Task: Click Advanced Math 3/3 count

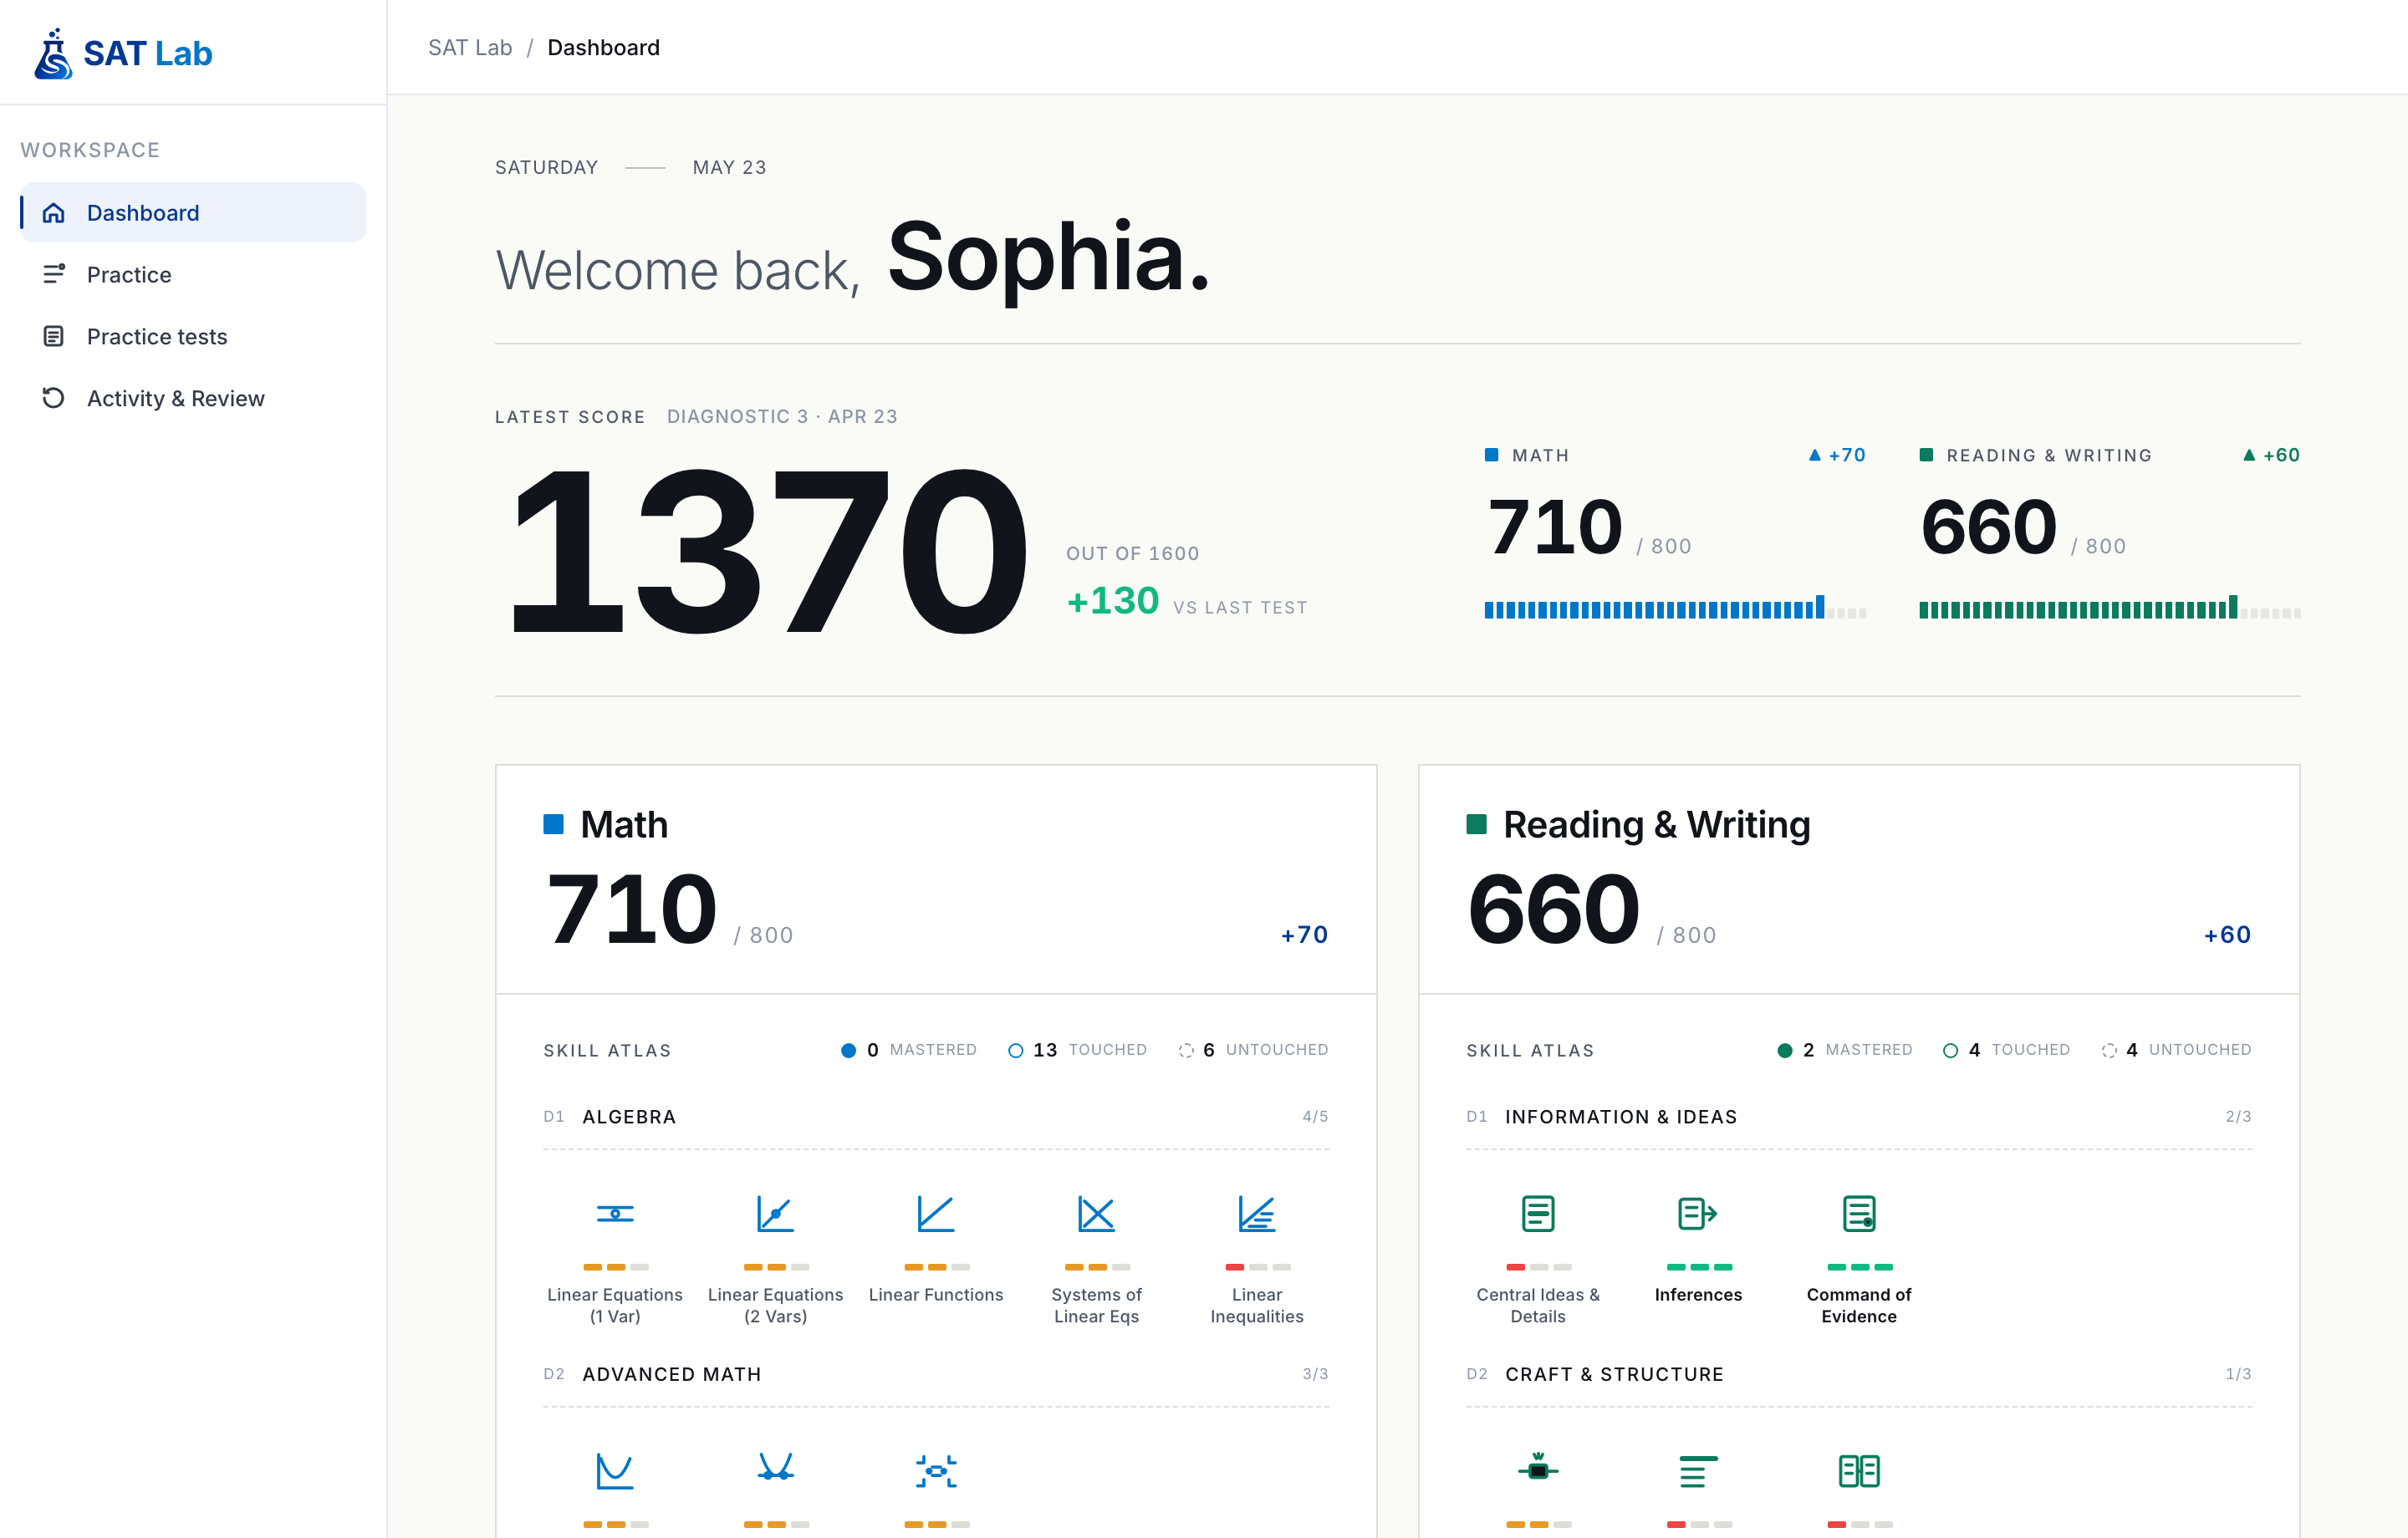Action: point(1315,1374)
